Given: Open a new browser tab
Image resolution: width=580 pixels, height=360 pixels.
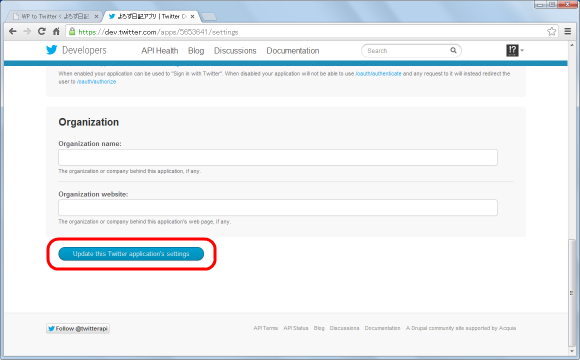Looking at the screenshot, I should click(209, 17).
